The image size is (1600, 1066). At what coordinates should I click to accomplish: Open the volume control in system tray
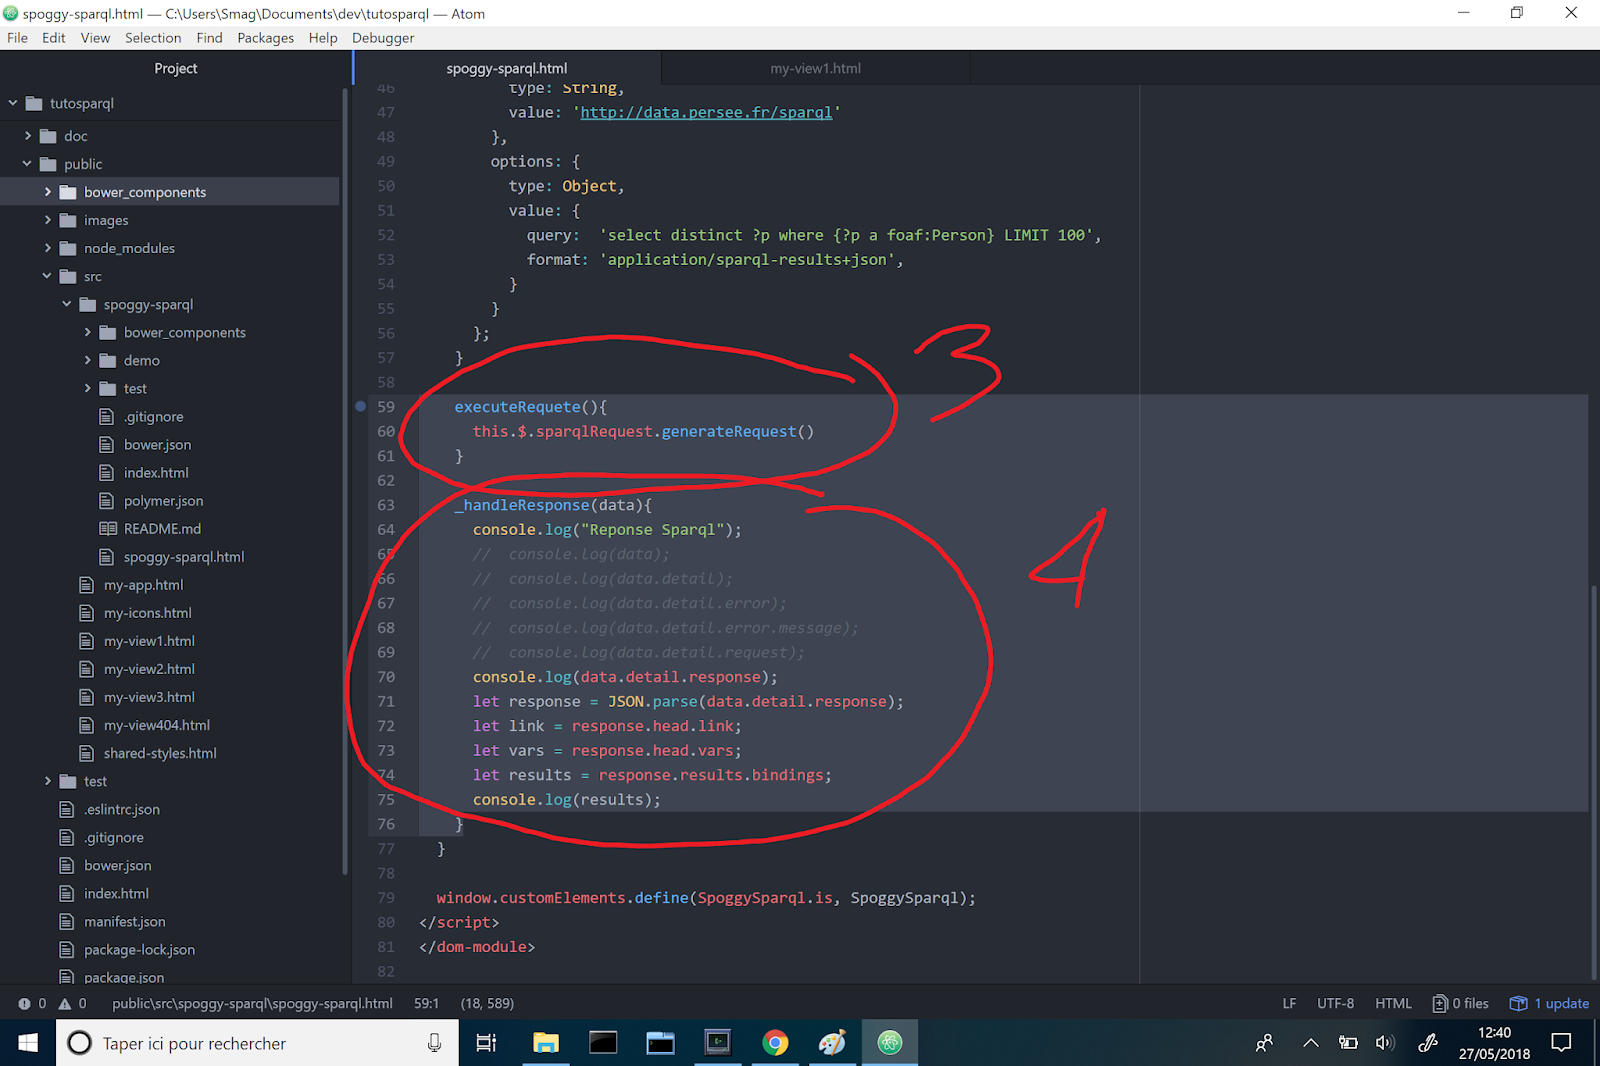(x=1385, y=1043)
